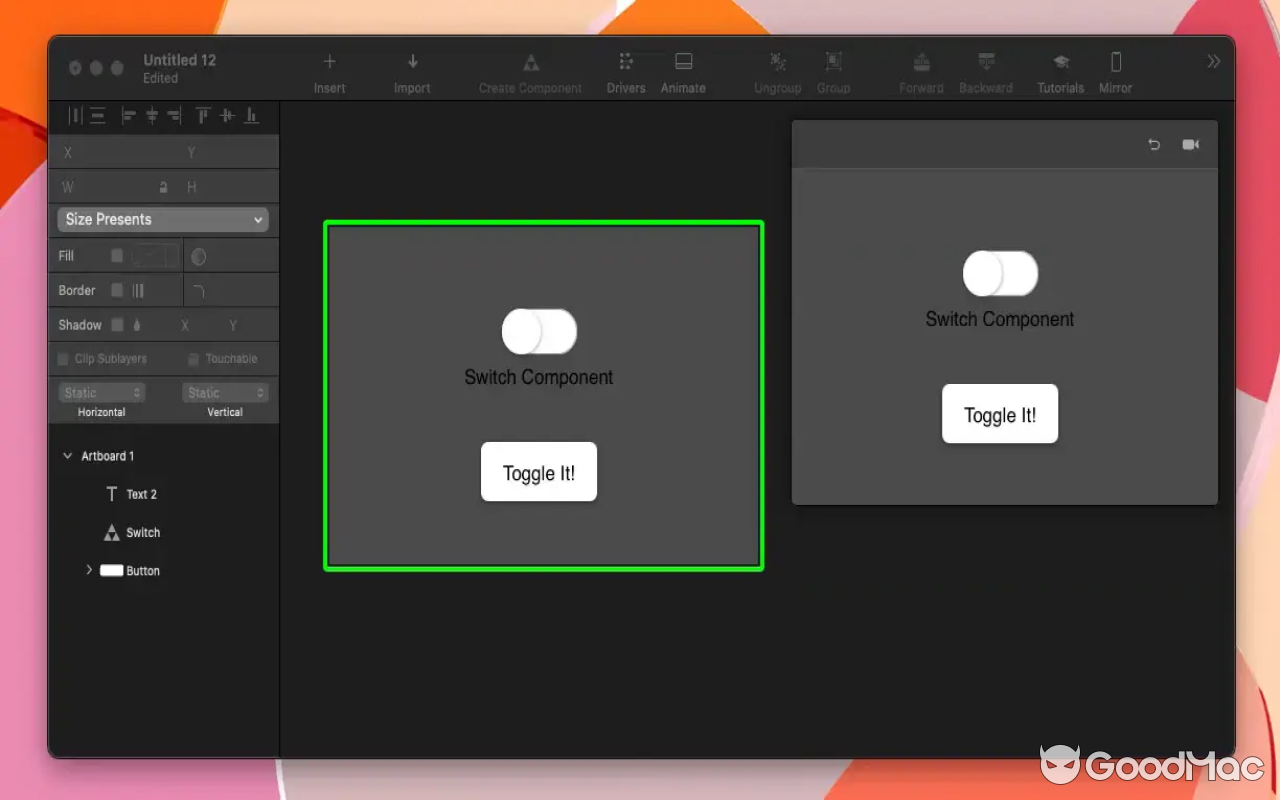This screenshot has height=800, width=1280.
Task: Select the Animate tool in the toolbar
Action: (683, 70)
